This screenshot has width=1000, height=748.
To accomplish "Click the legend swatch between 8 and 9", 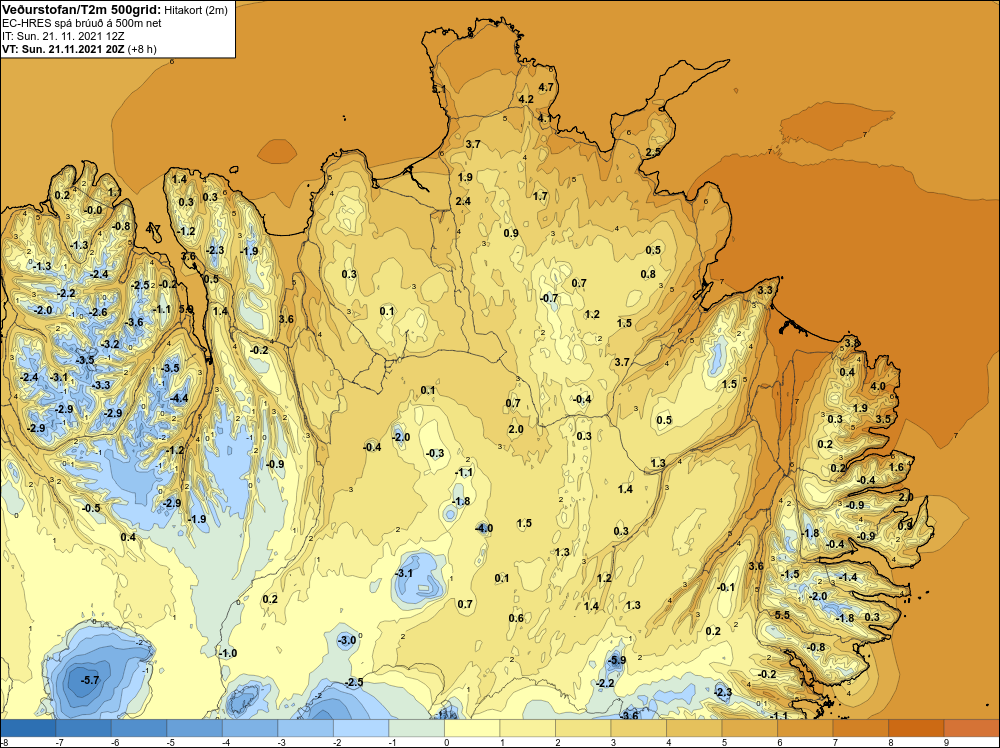I will (916, 728).
